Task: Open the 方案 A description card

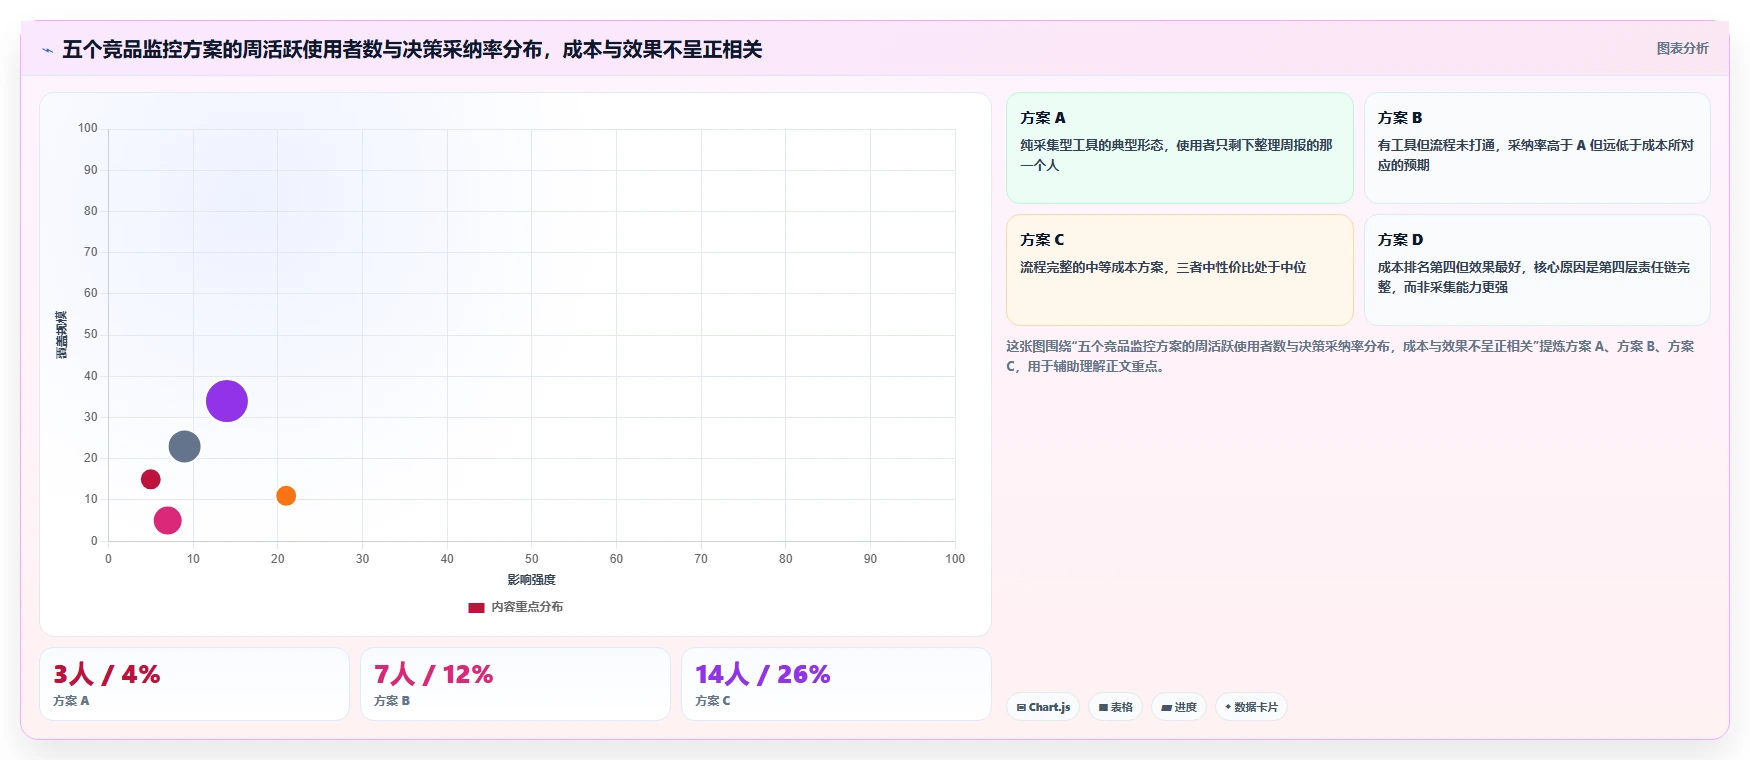Action: (x=1180, y=148)
